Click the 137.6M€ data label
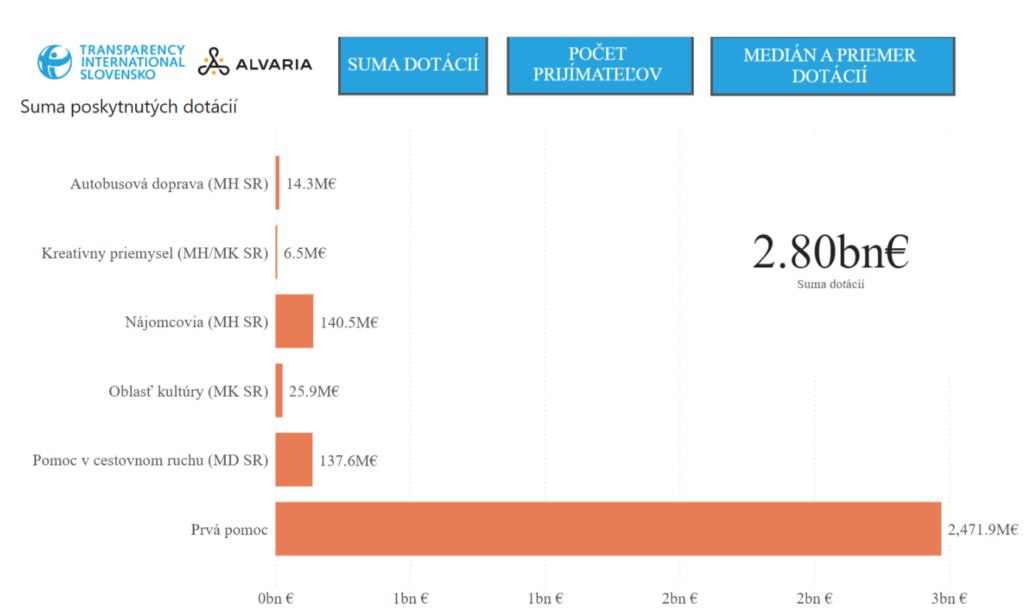Image resolution: width=1024 pixels, height=616 pixels. 347,460
